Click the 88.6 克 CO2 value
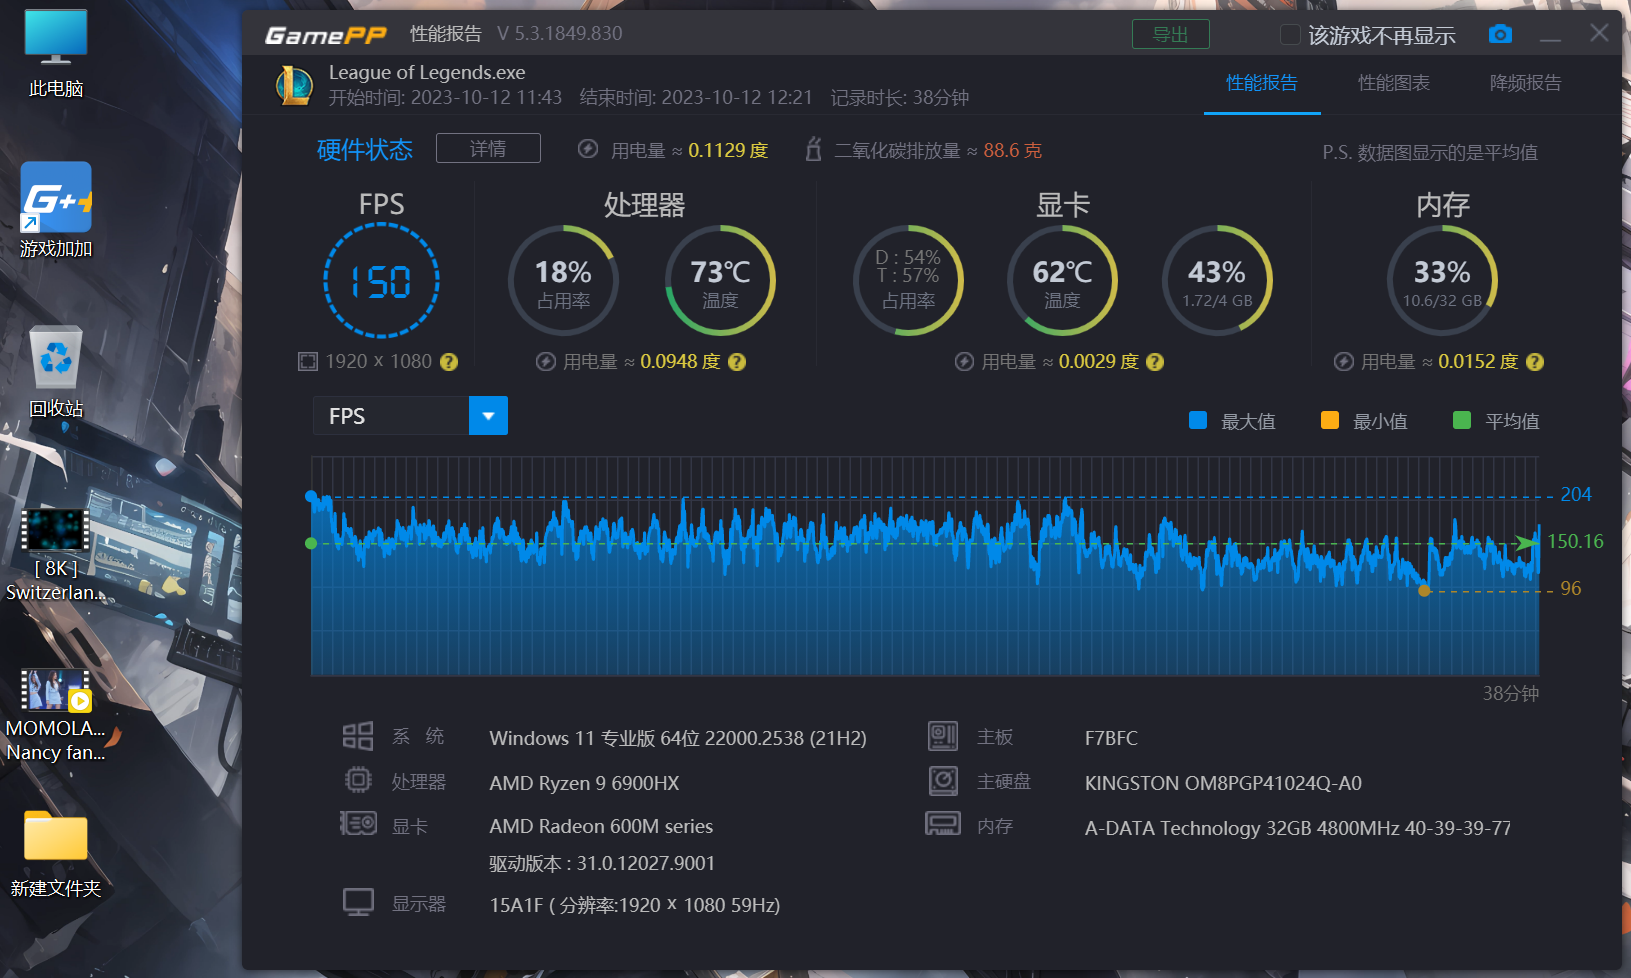The height and width of the screenshot is (978, 1631). [1012, 150]
